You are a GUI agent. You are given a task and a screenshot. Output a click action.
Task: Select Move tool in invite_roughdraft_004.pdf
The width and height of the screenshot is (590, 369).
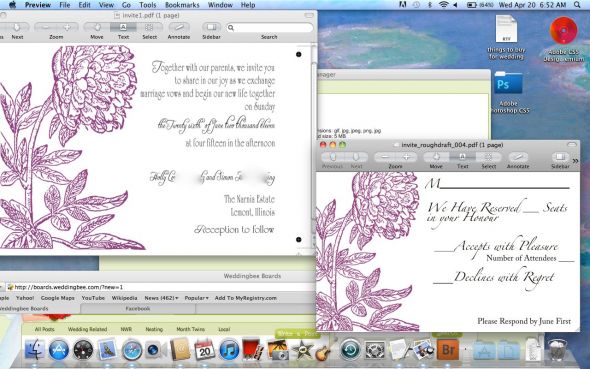[436, 157]
